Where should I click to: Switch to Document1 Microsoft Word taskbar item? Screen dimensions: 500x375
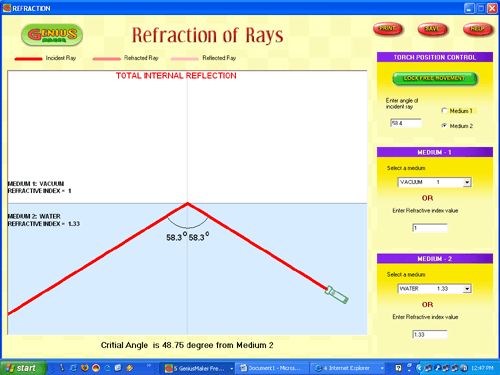[271, 368]
